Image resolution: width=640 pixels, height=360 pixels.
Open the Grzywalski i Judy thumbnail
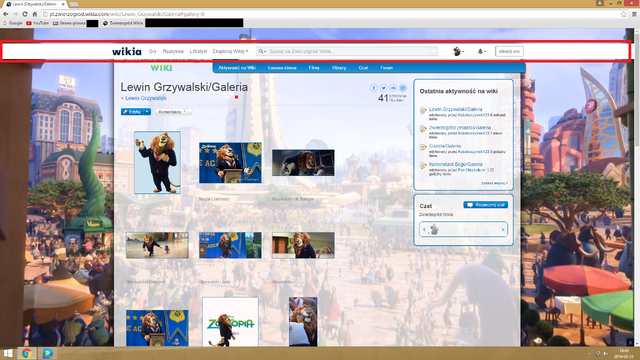[230, 245]
